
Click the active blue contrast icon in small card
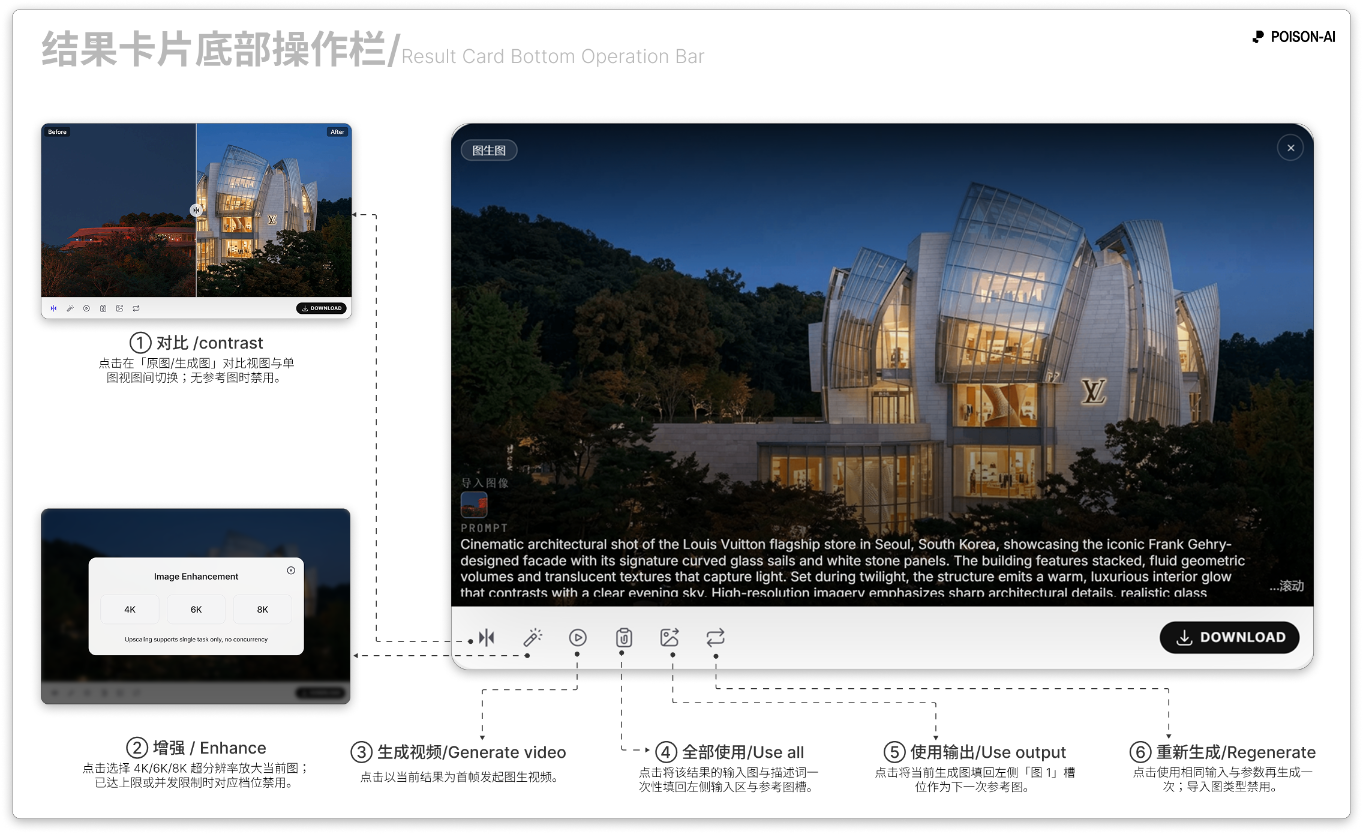tap(54, 308)
